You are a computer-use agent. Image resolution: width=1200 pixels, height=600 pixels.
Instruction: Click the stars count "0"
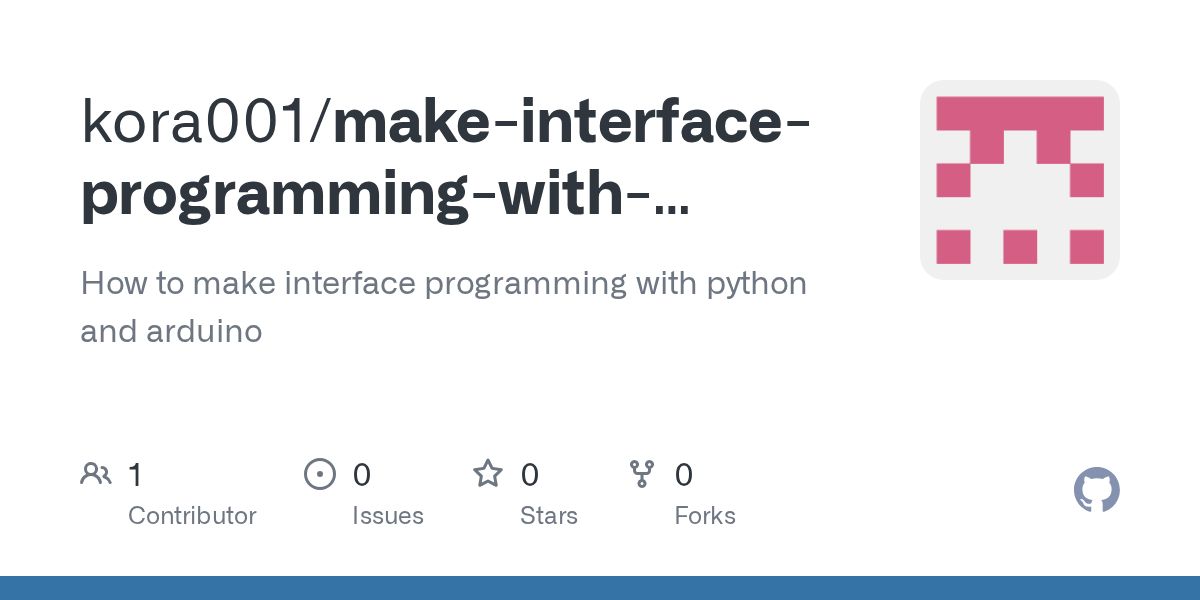pyautogui.click(x=530, y=475)
